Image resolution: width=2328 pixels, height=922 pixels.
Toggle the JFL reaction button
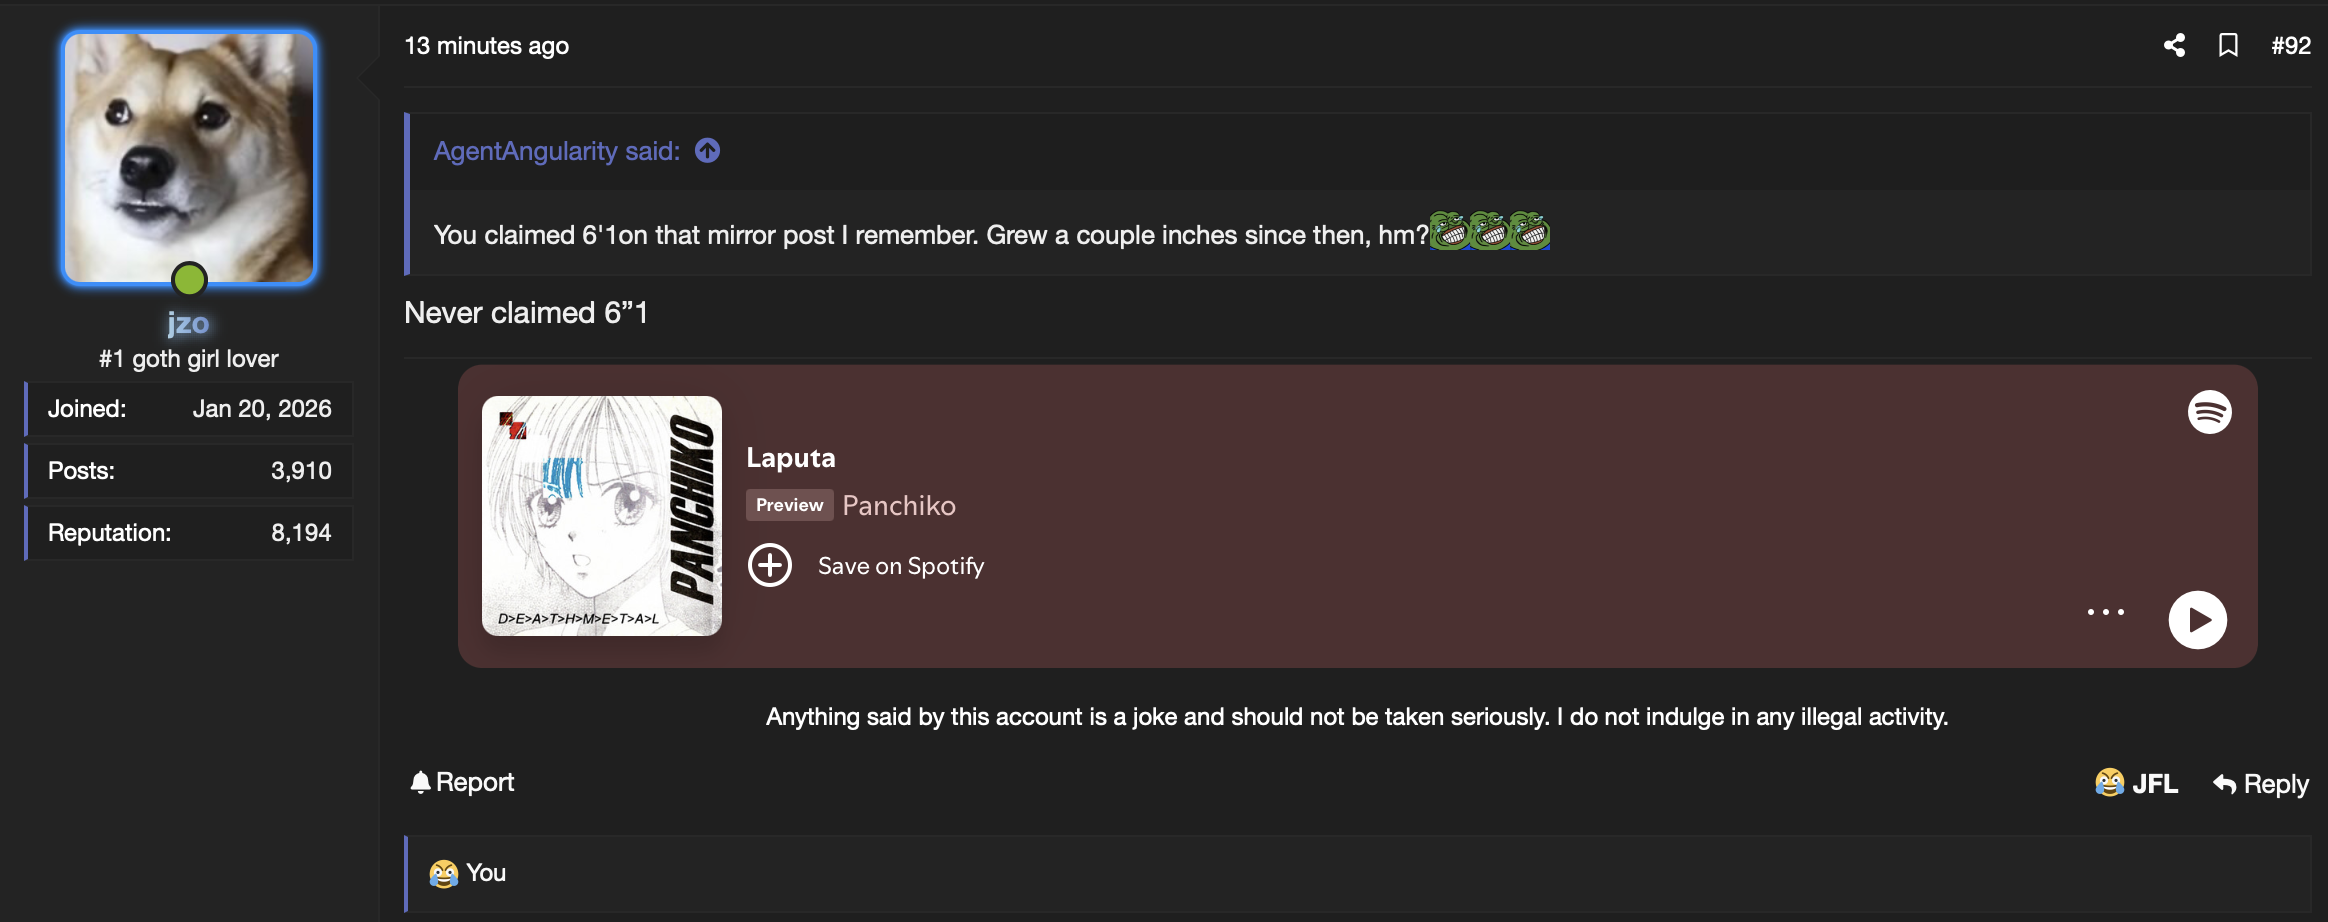point(2137,783)
